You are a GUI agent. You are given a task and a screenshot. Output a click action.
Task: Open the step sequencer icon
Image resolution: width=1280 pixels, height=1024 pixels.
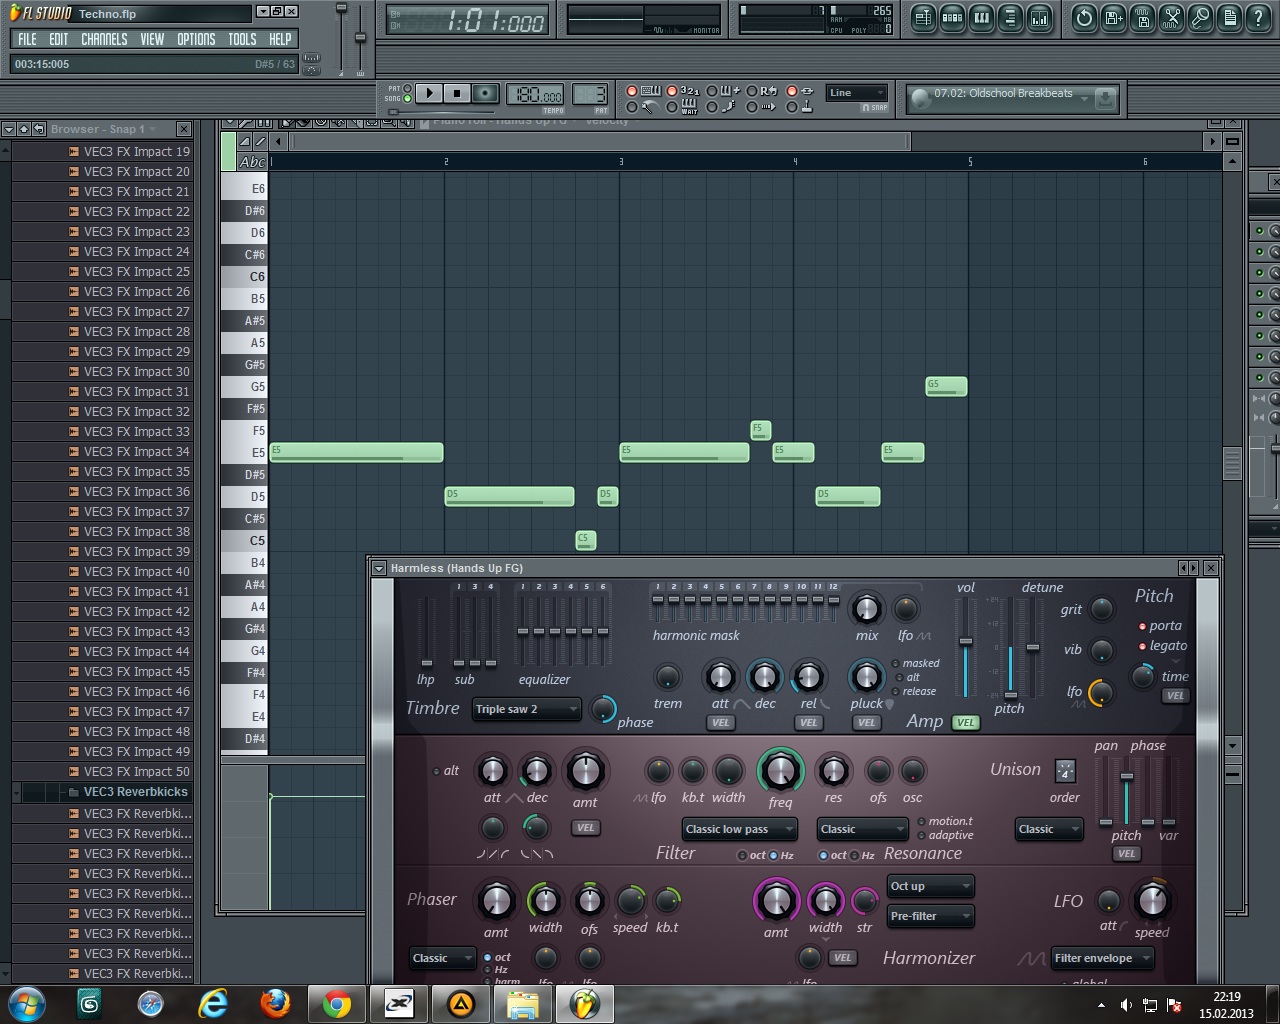(953, 17)
